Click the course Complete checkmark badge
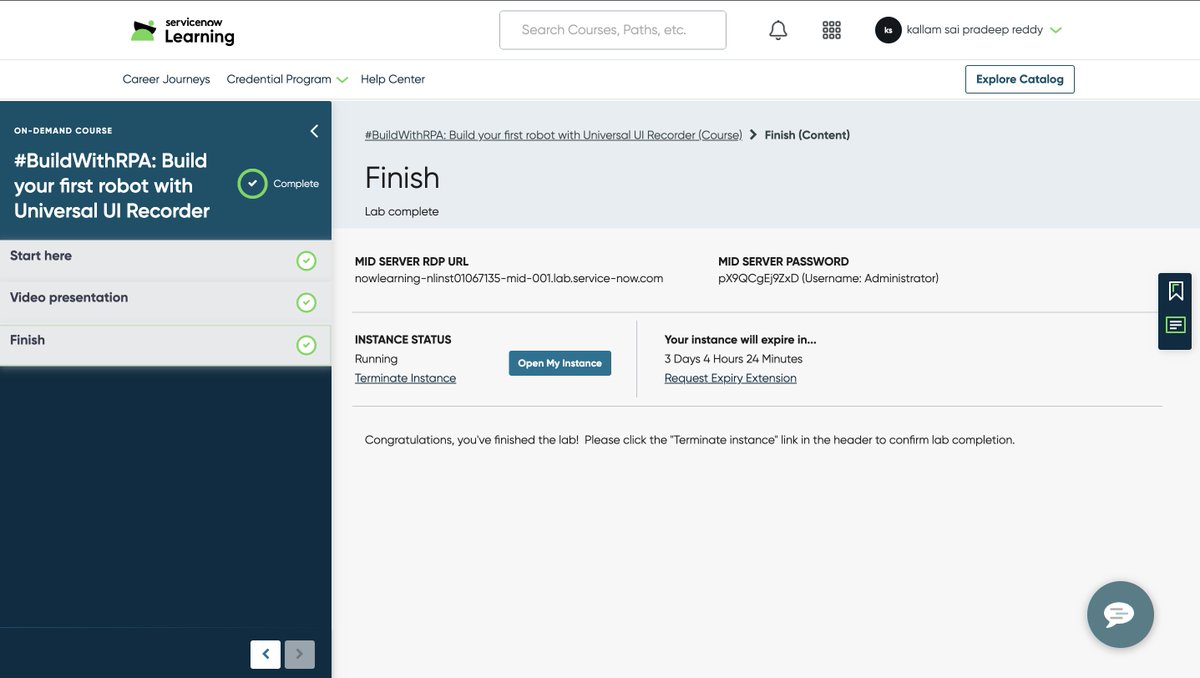Viewport: 1200px width, 678px height. (x=253, y=183)
